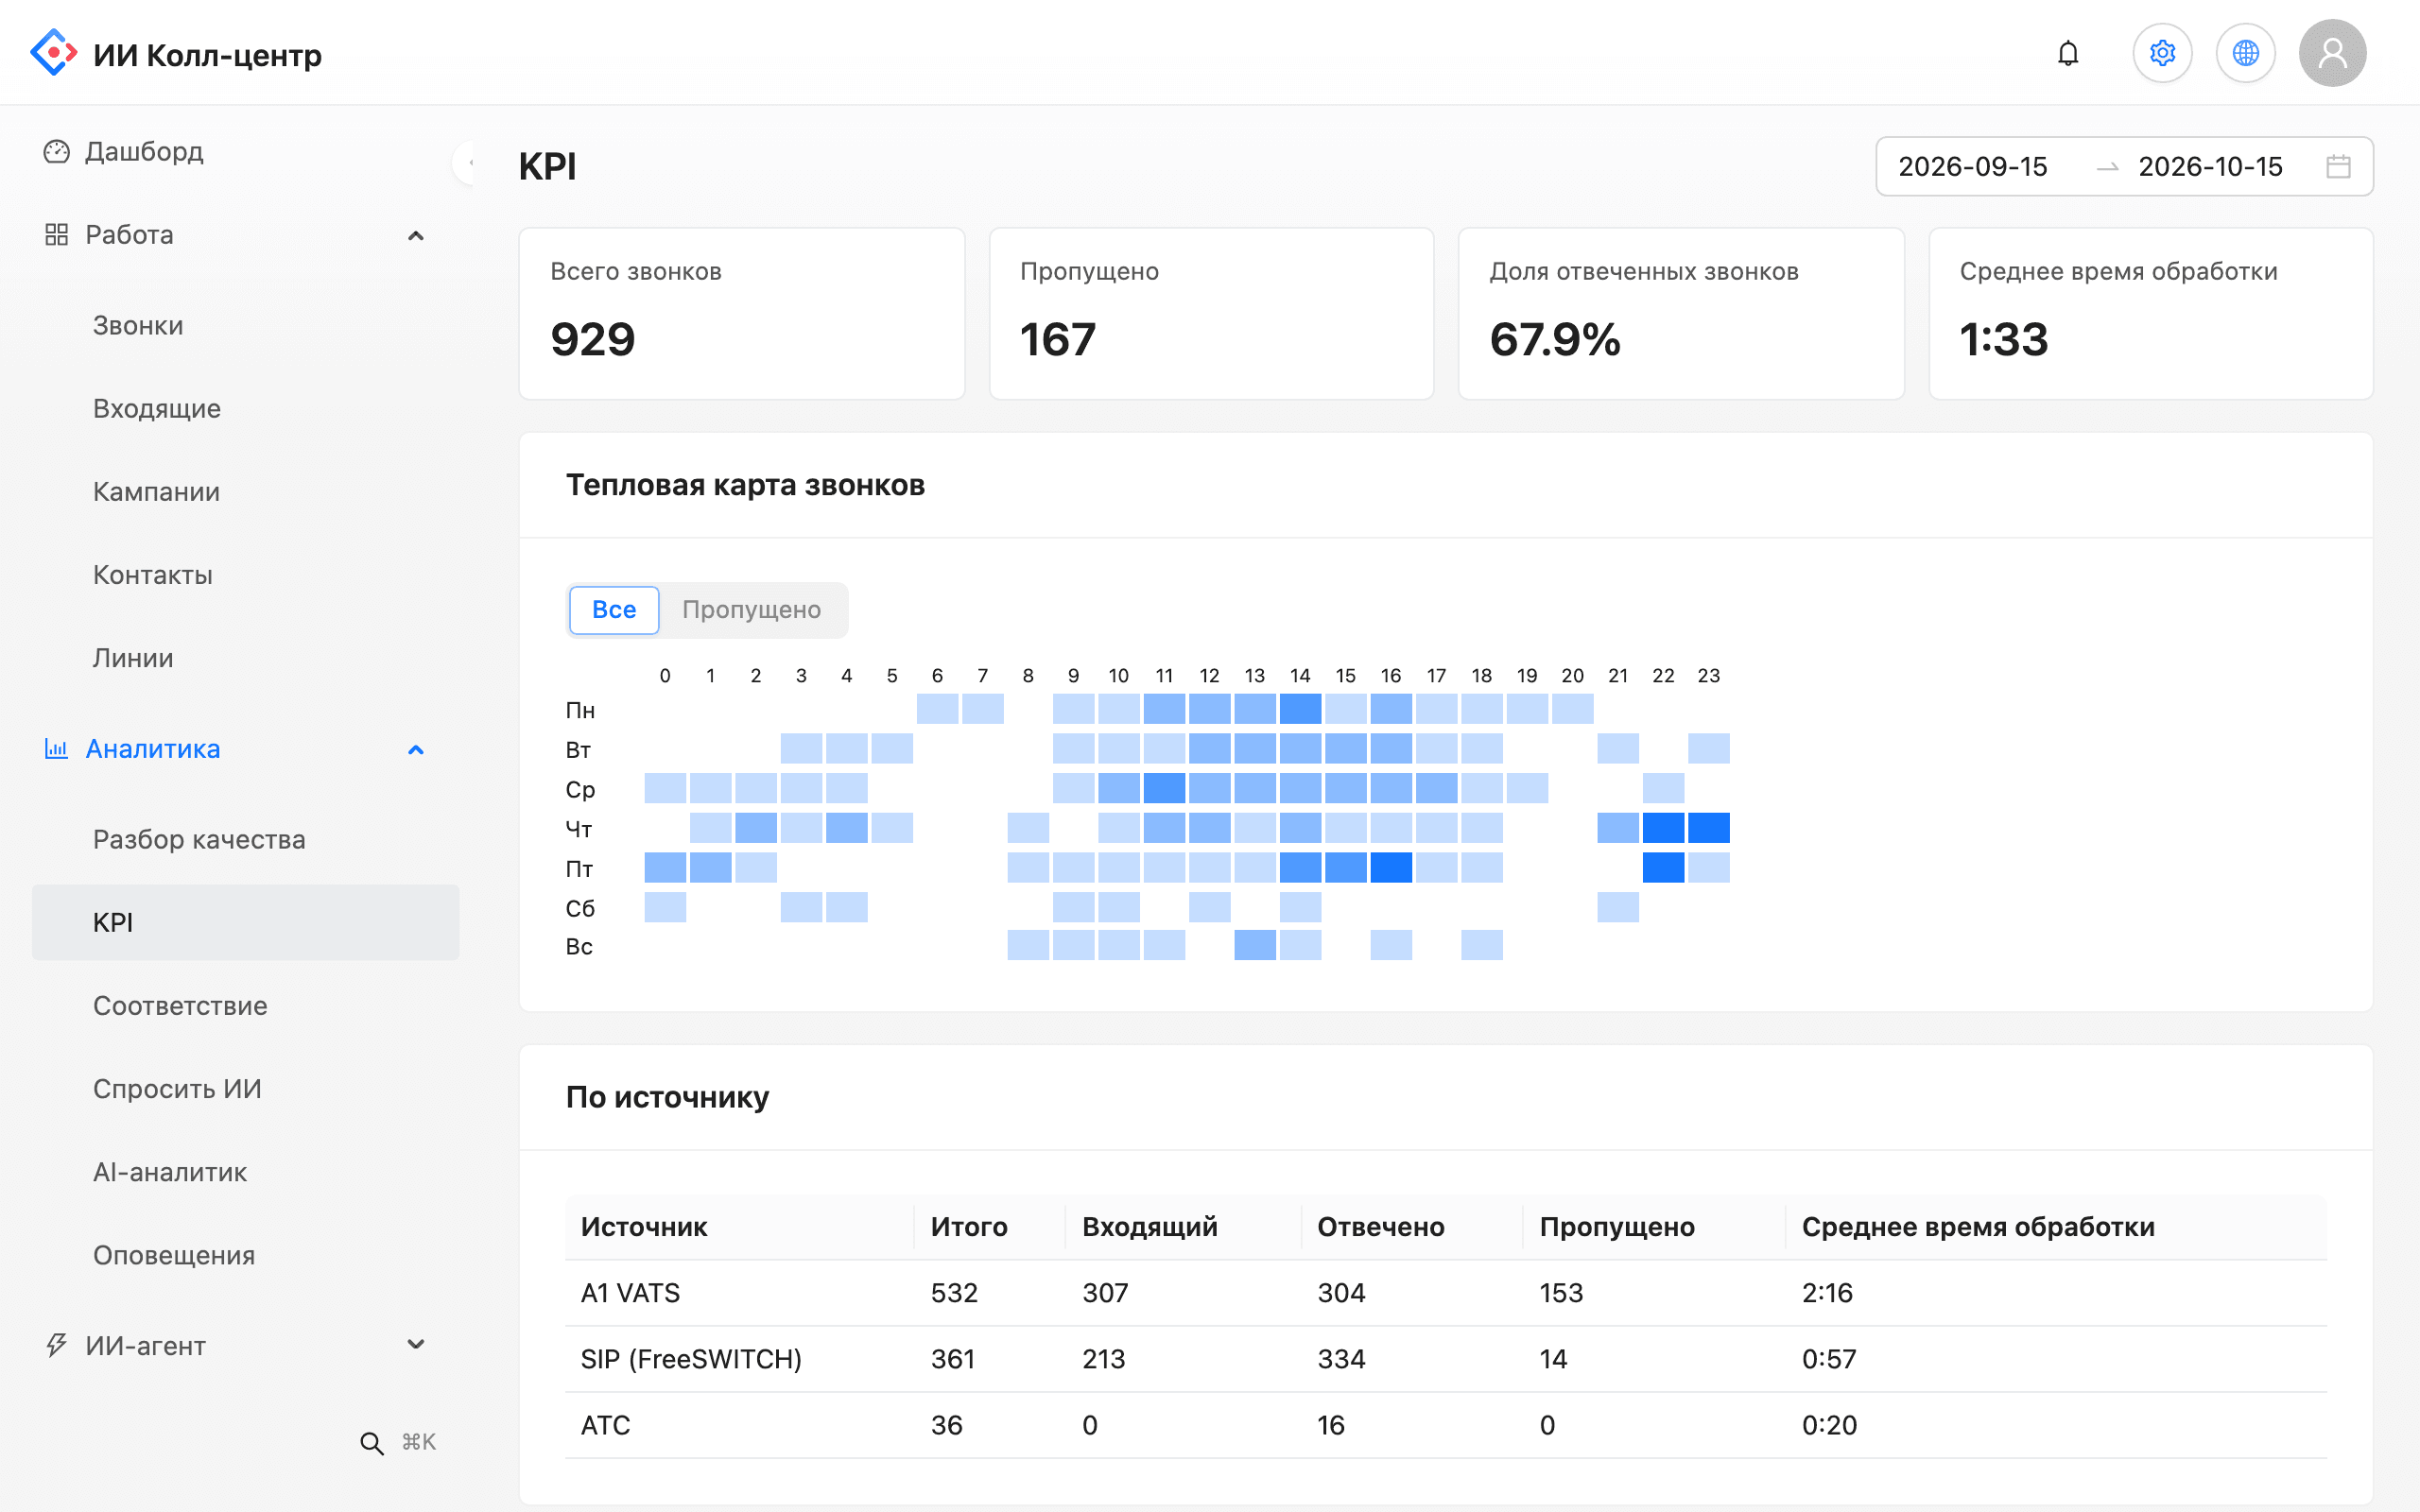Click the Пропущено table column header

click(1654, 1226)
